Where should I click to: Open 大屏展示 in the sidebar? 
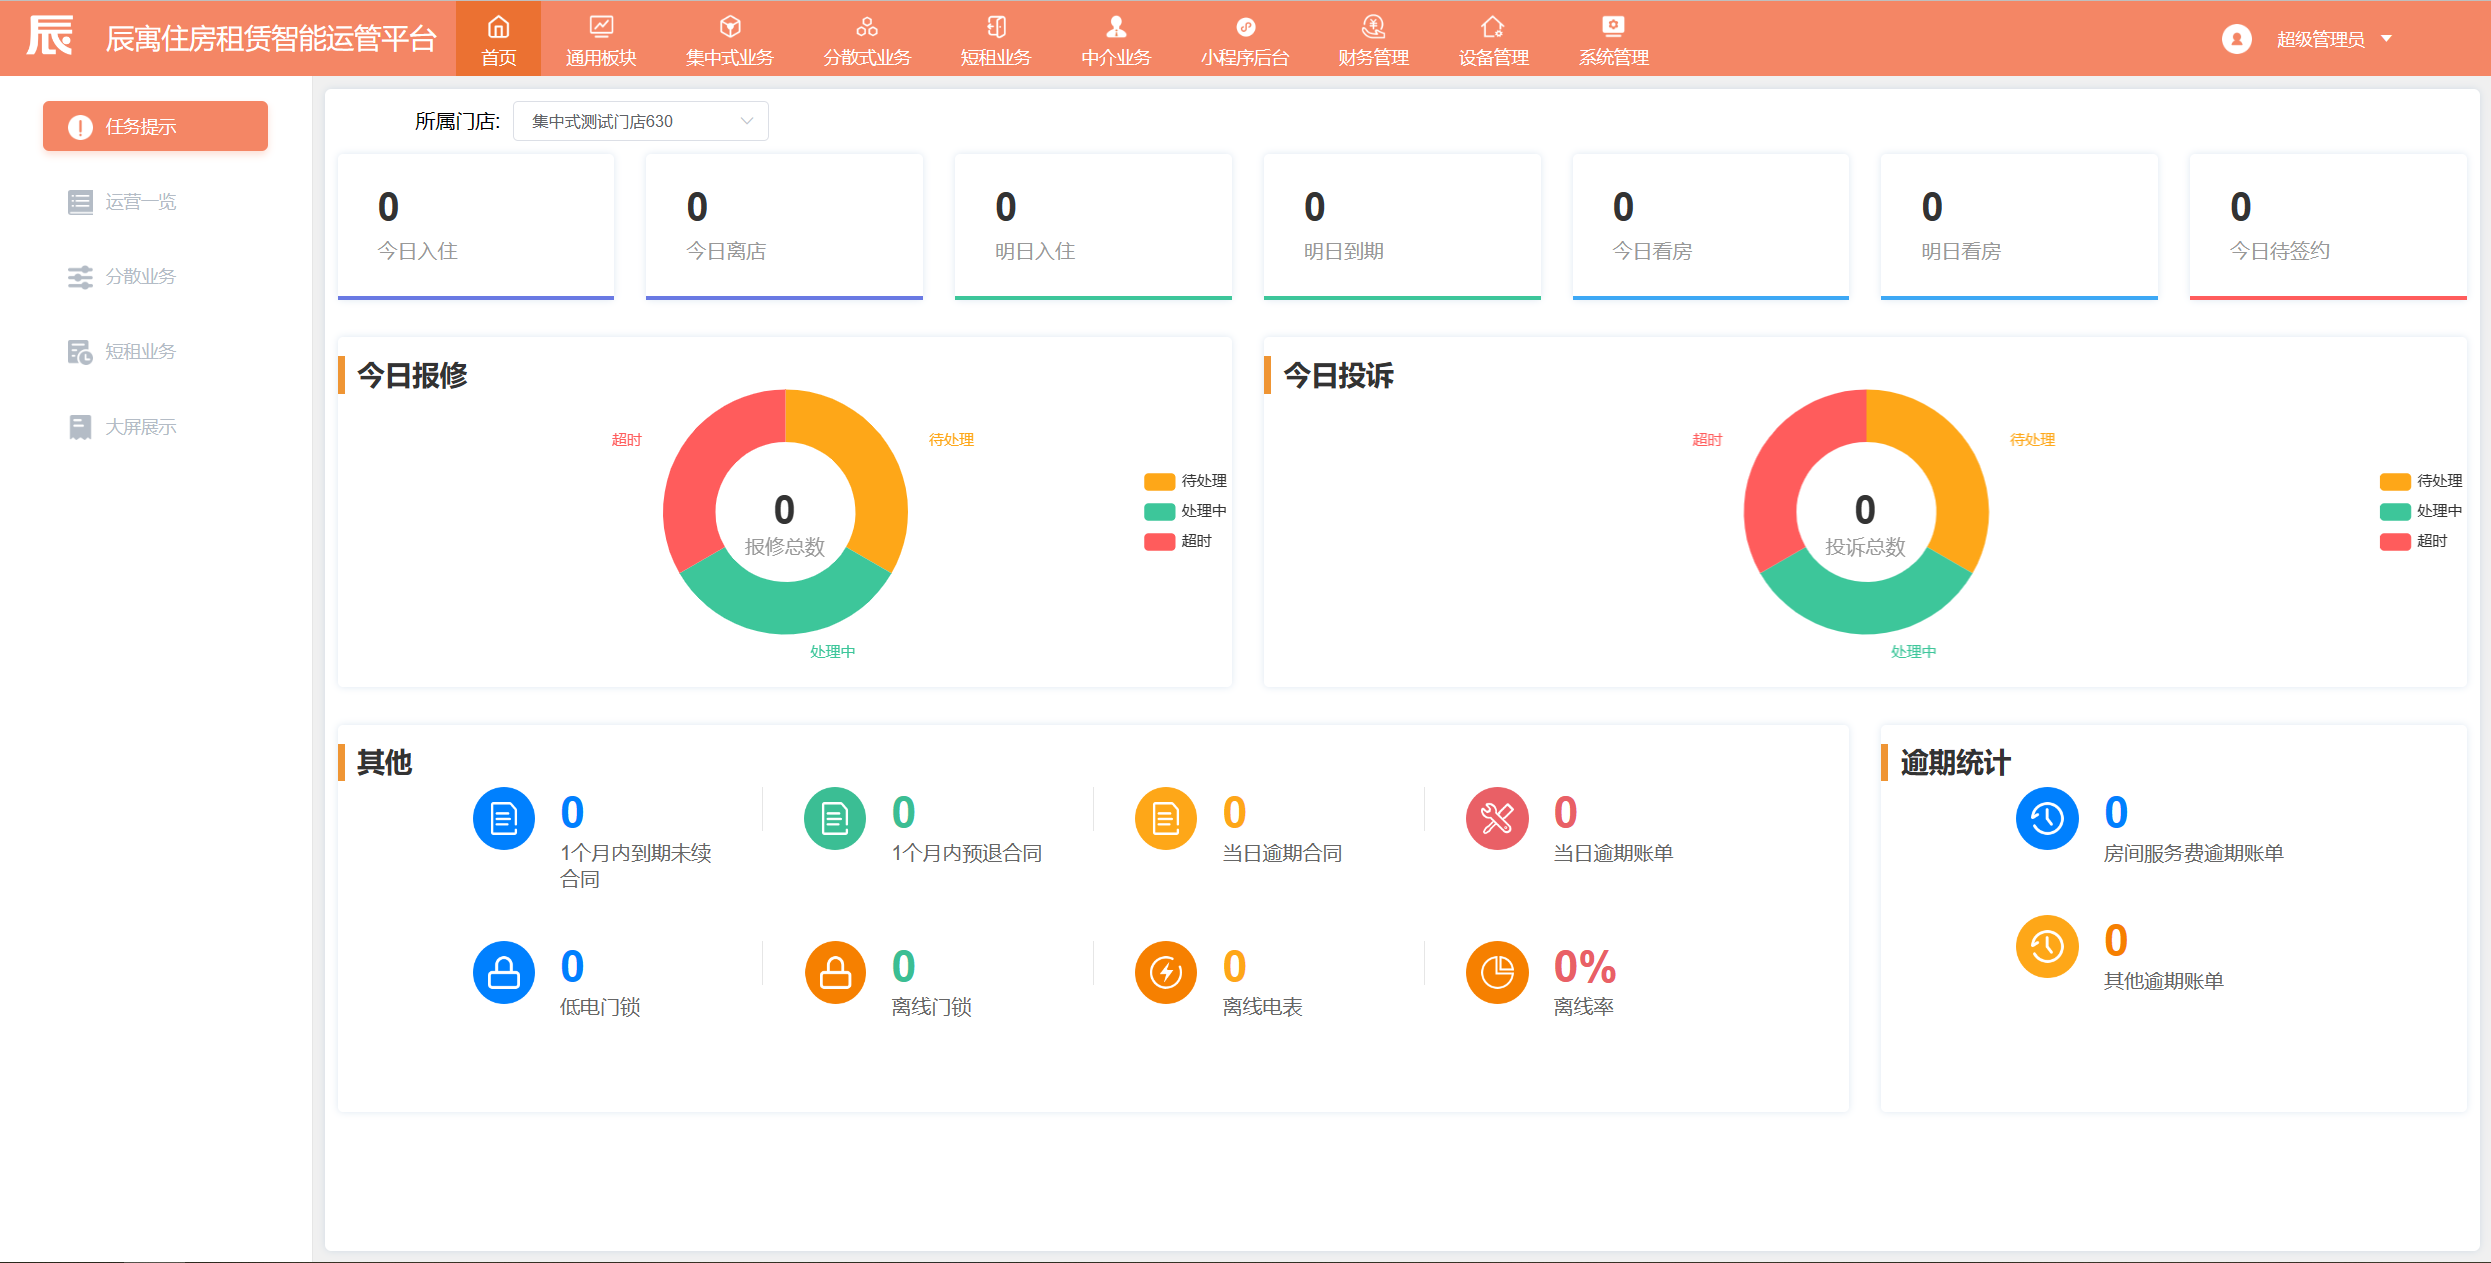(x=140, y=427)
